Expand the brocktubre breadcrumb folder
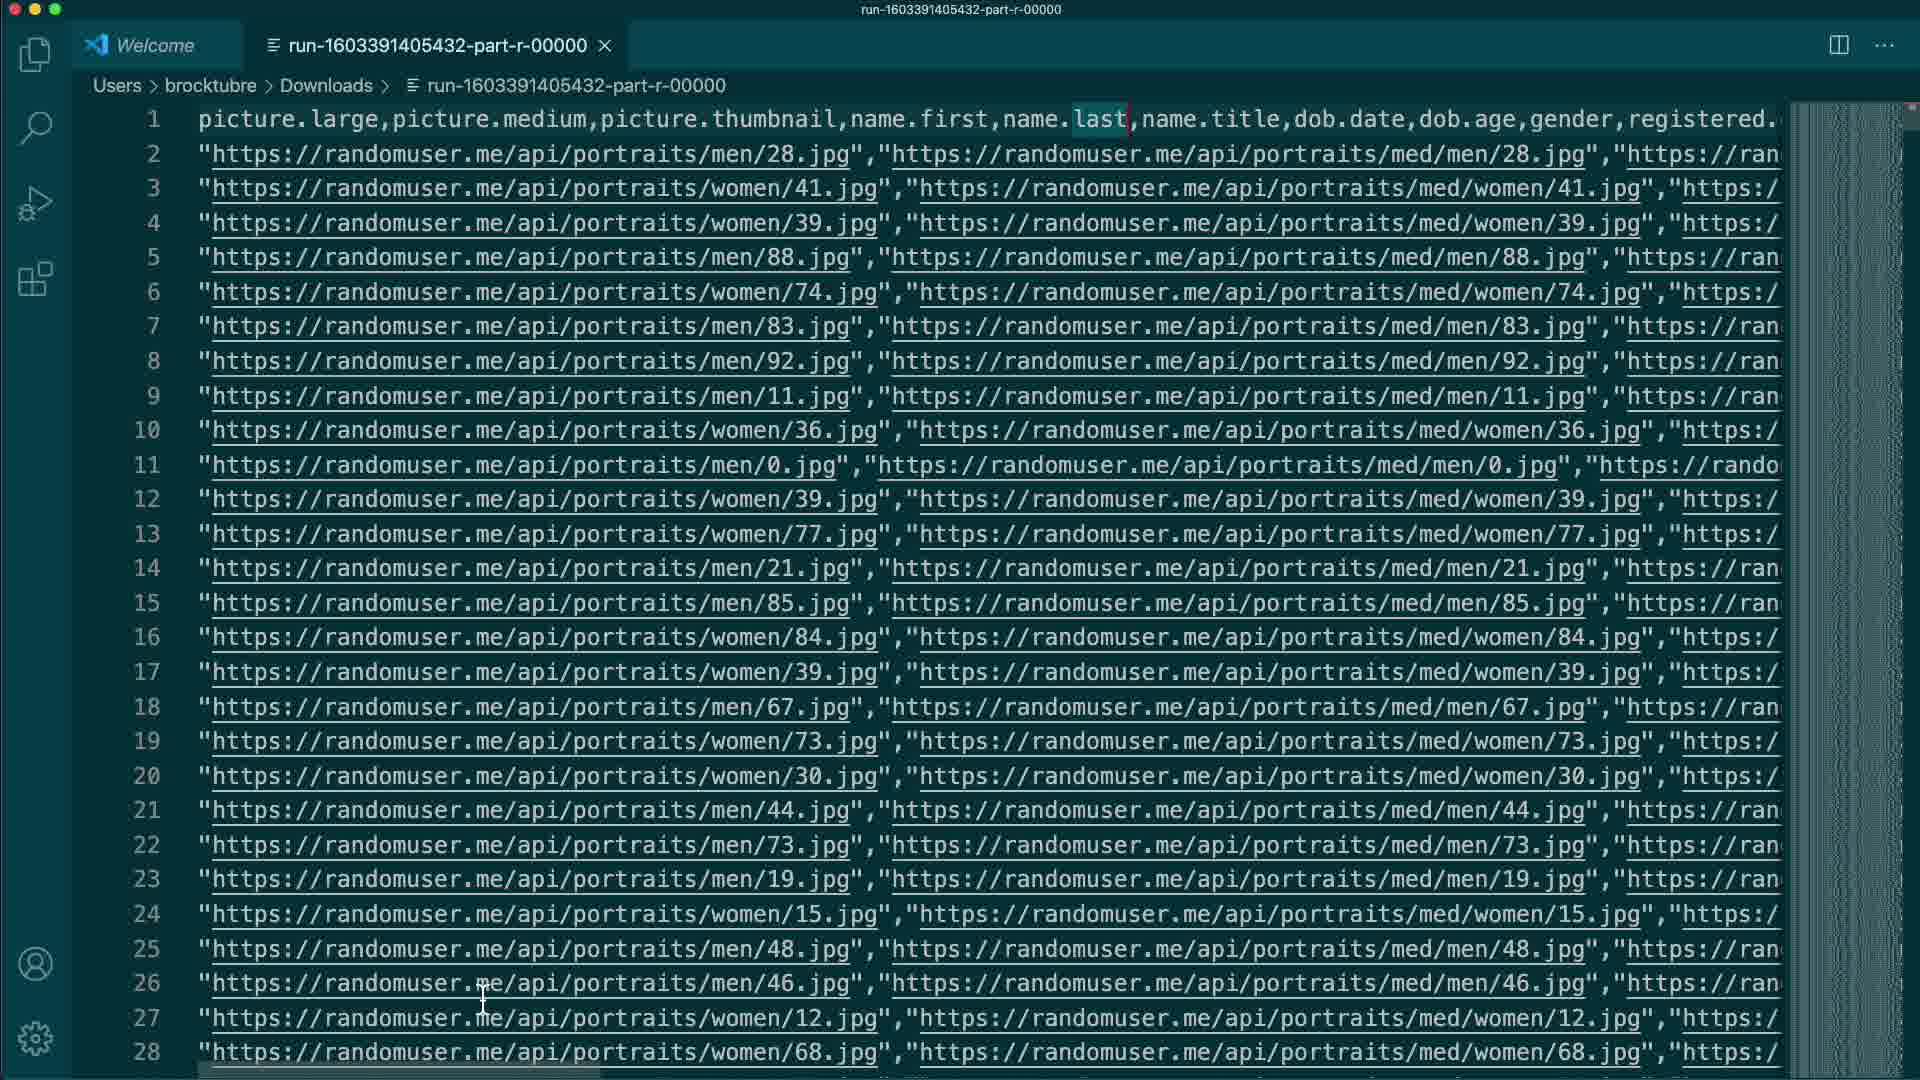 (210, 86)
